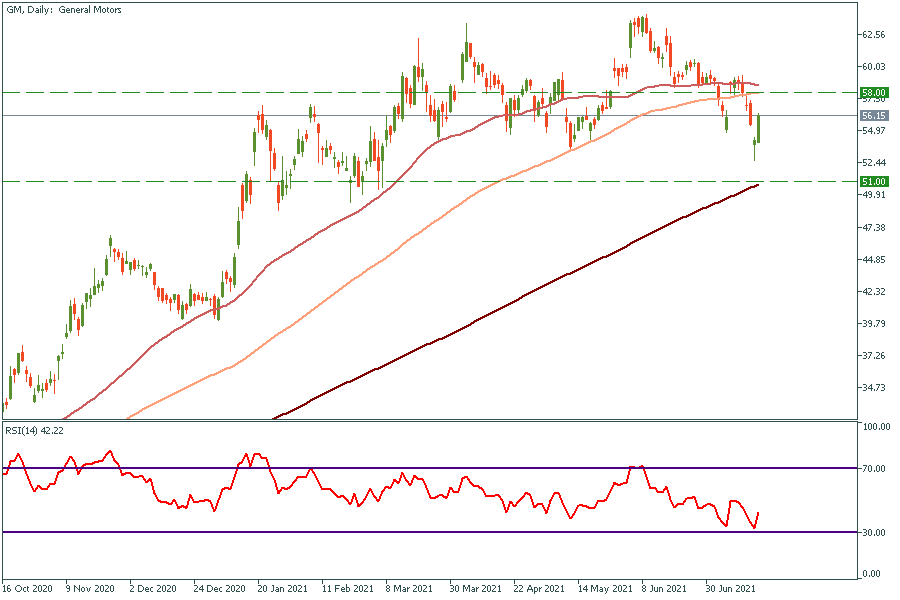Click the last green candlestick on the chart
This screenshot has height=600, width=900.
[759, 127]
